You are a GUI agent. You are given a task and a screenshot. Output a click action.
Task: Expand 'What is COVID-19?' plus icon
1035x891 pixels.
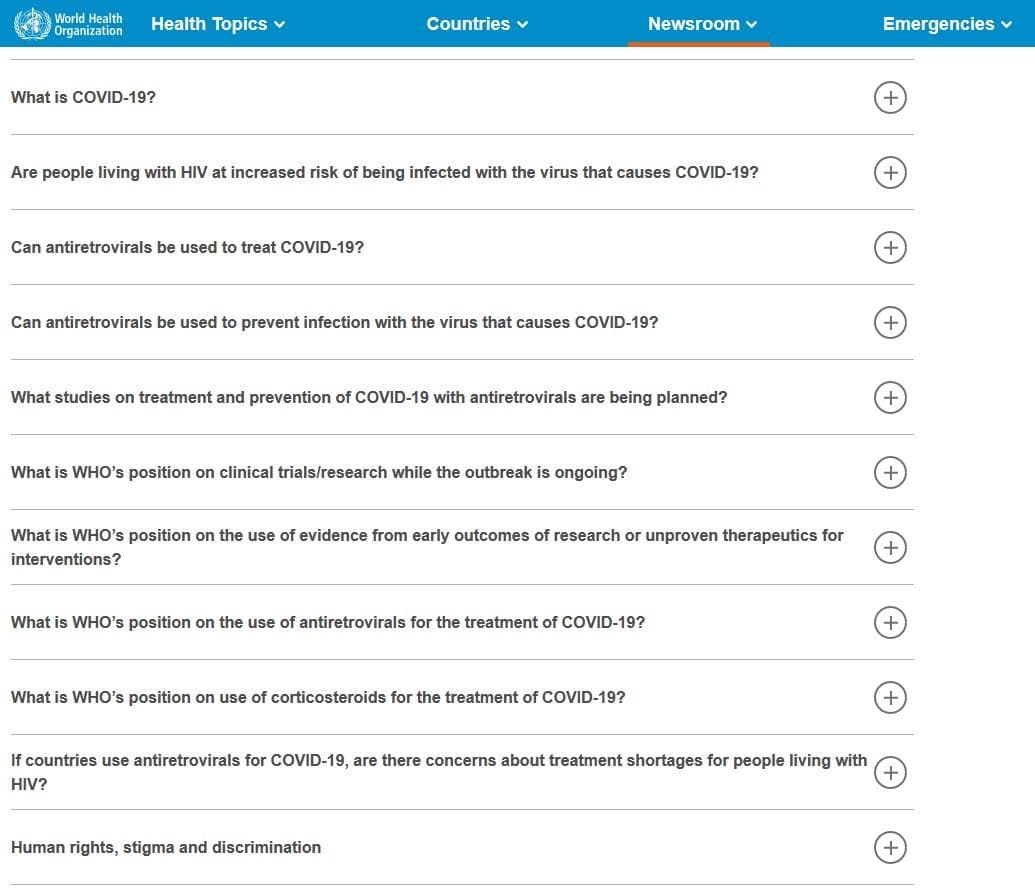click(890, 97)
